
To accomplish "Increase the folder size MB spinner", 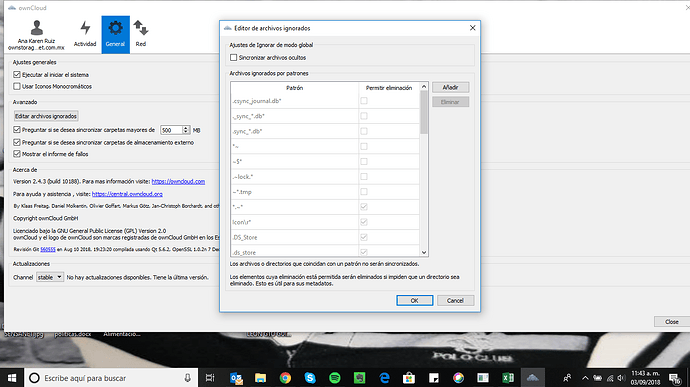I will tap(186, 128).
